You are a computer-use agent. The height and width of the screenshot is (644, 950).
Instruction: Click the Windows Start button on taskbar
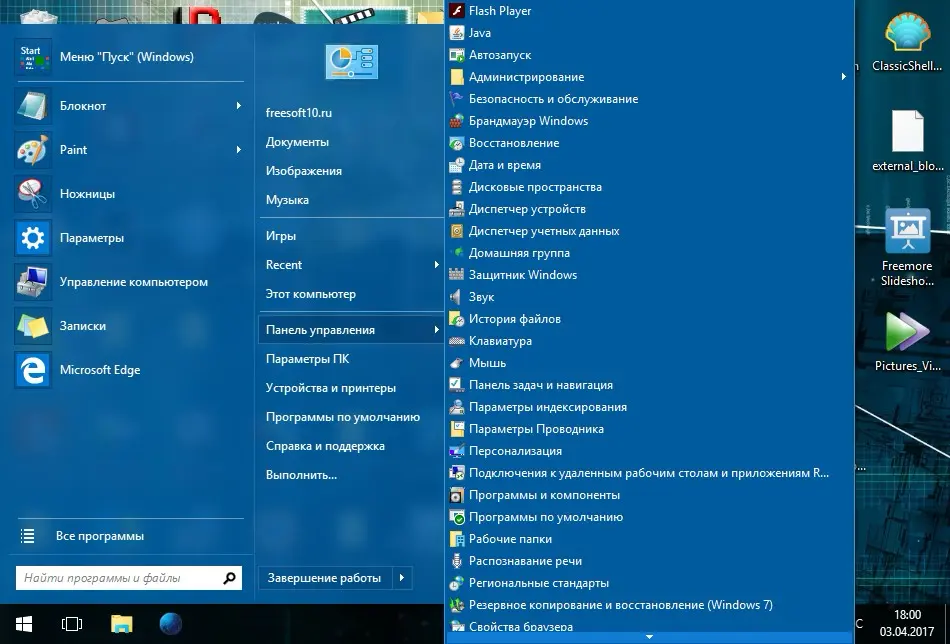(x=24, y=624)
